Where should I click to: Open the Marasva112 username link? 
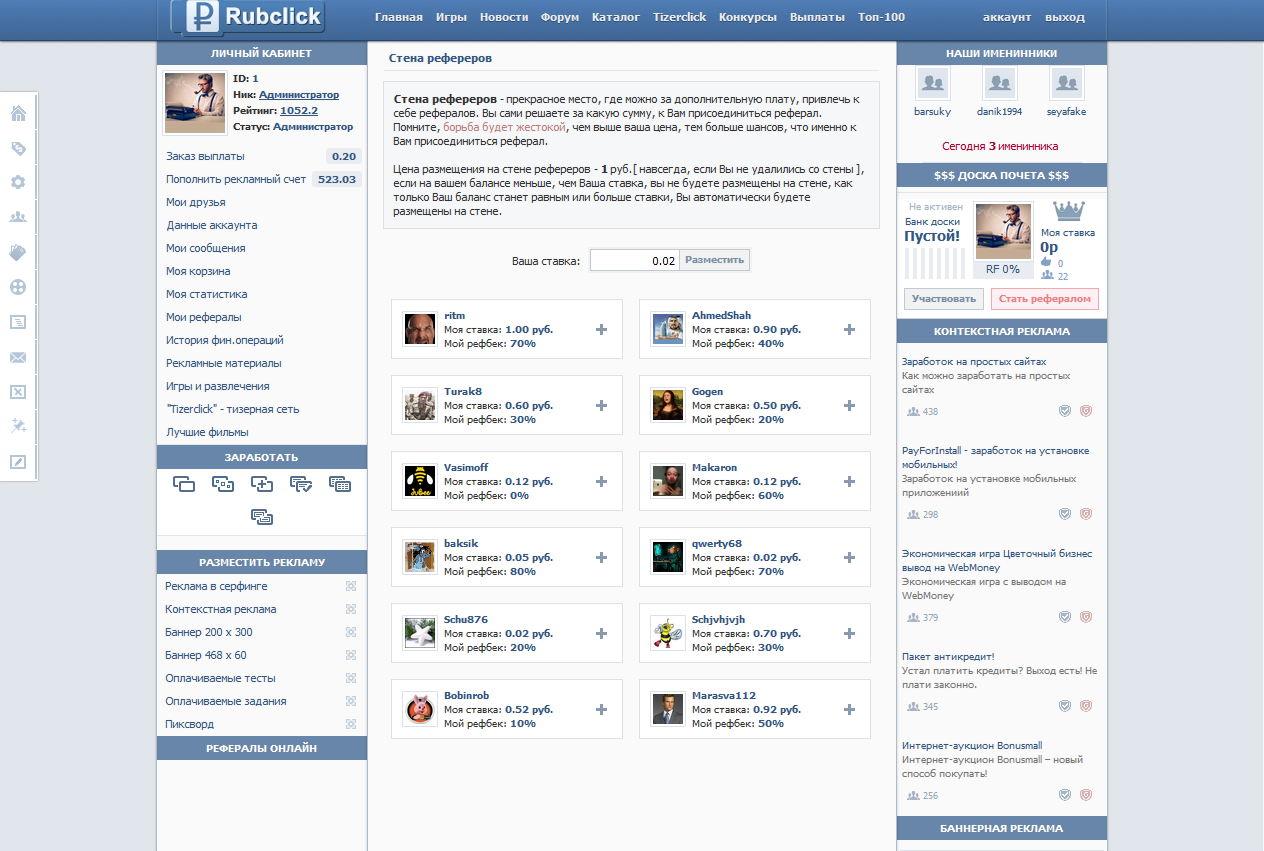(x=724, y=695)
